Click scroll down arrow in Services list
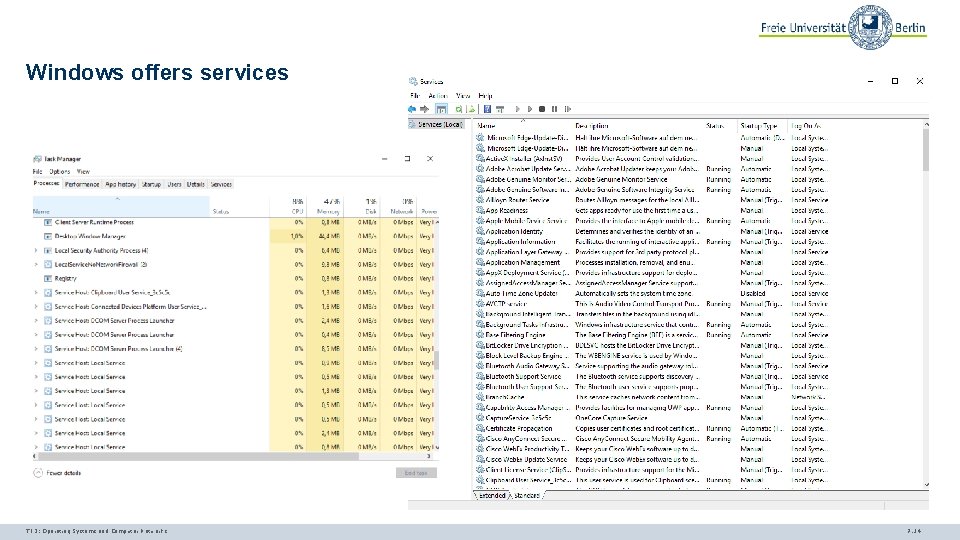Screen dimensions: 960x540 tap(926, 484)
